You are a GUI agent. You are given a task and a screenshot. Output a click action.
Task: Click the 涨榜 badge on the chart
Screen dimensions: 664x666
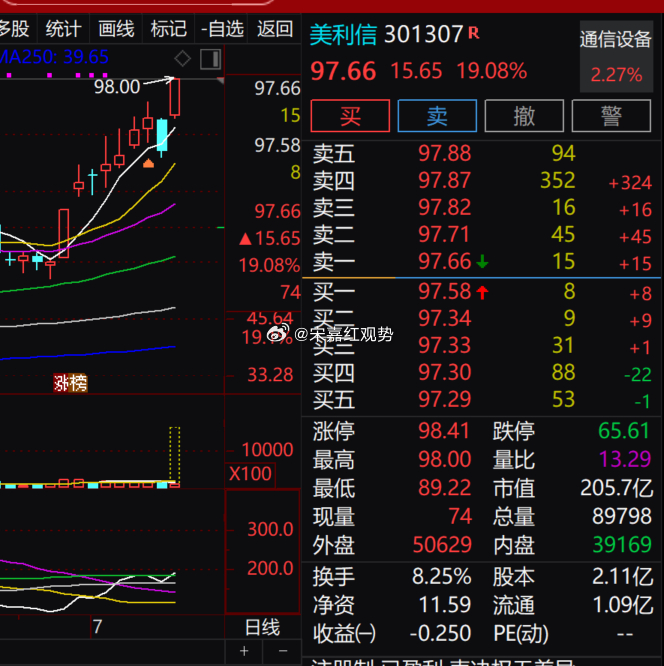[x=71, y=383]
